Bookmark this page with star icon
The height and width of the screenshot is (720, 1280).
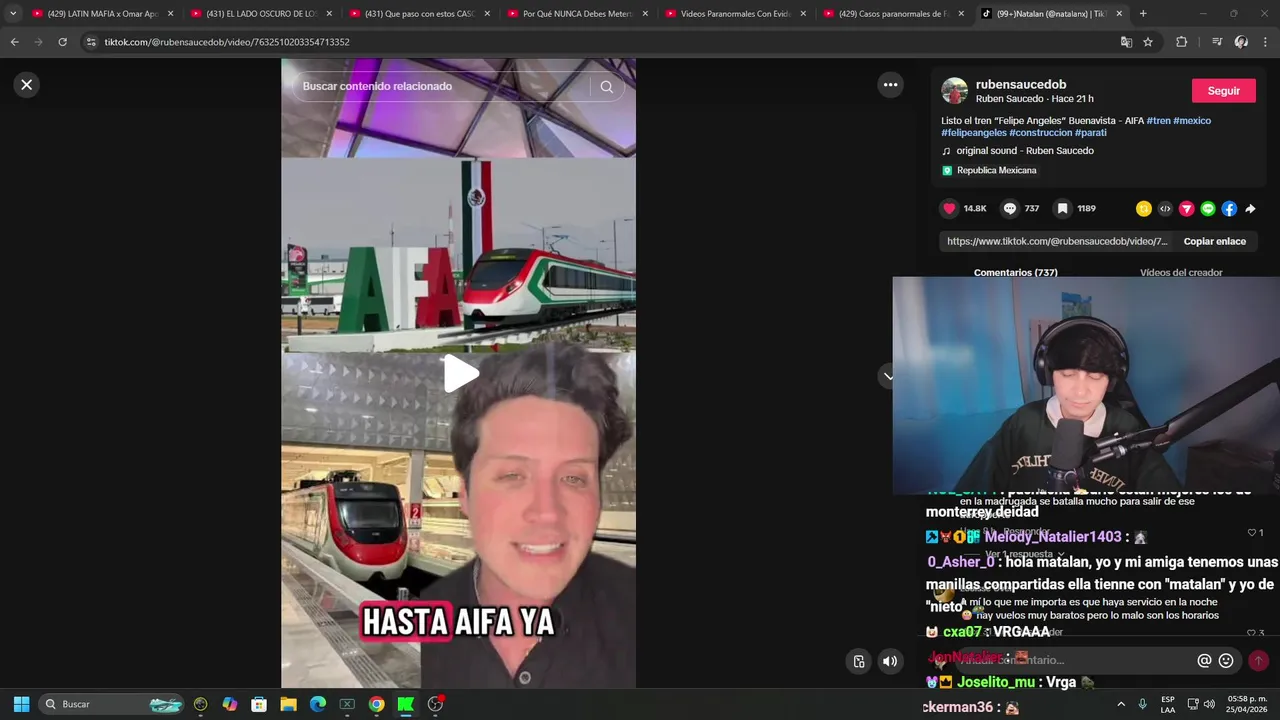point(1148,42)
